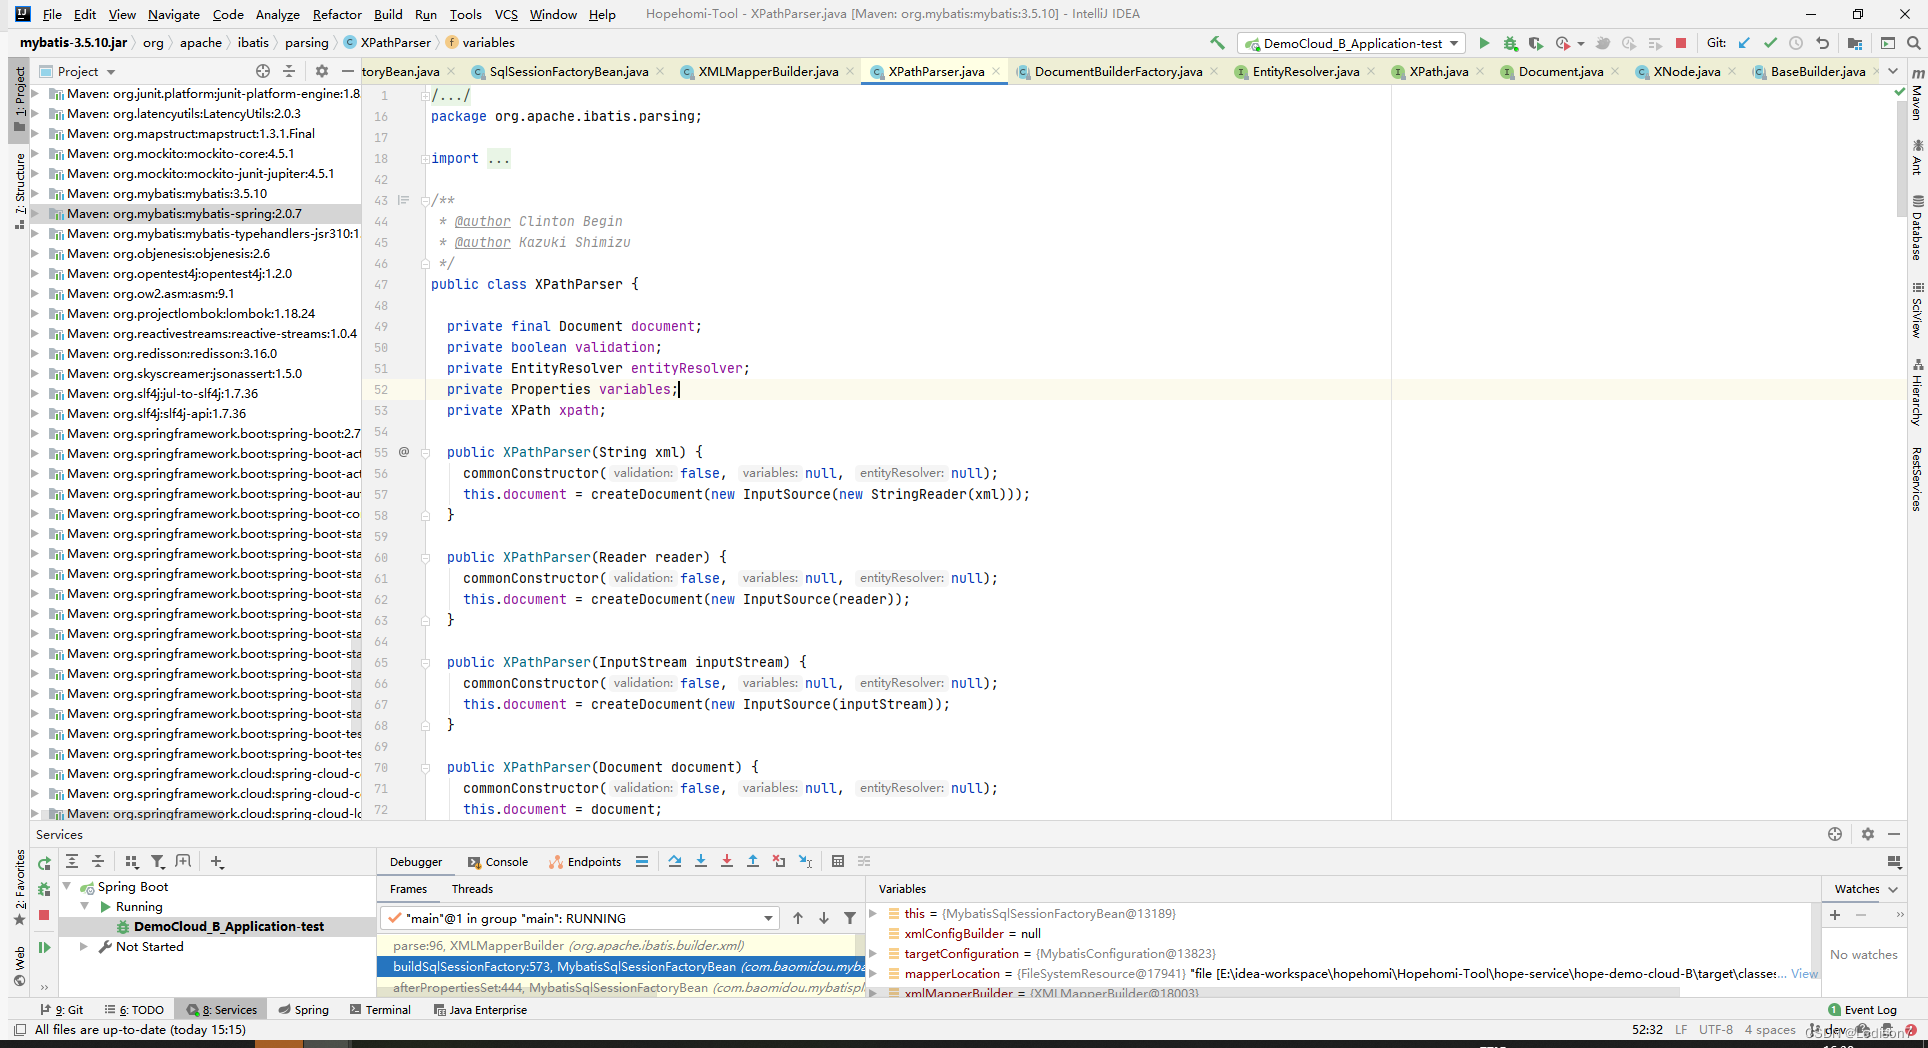1928x1048 pixels.
Task: Open Watches panel dropdown
Action: (x=1893, y=889)
